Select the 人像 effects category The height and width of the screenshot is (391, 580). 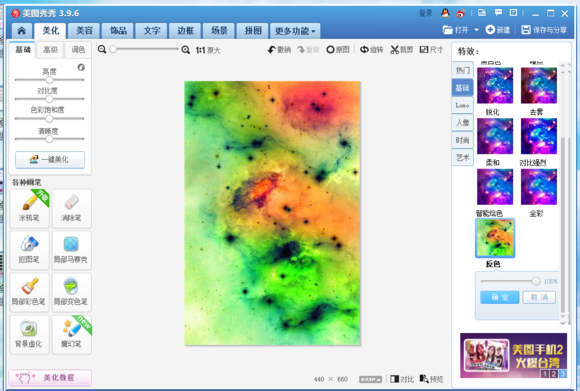tap(462, 122)
